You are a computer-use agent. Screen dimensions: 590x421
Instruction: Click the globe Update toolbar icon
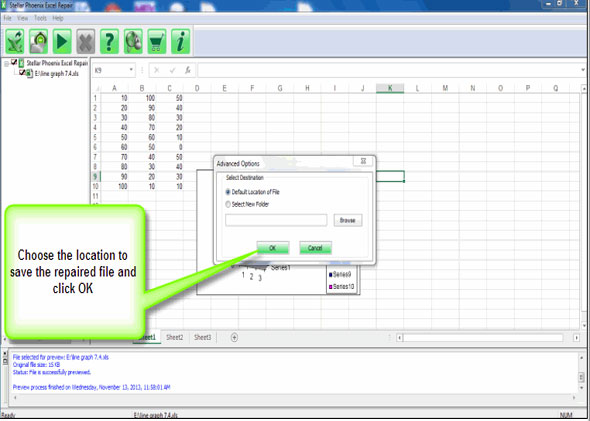pyautogui.click(x=133, y=41)
